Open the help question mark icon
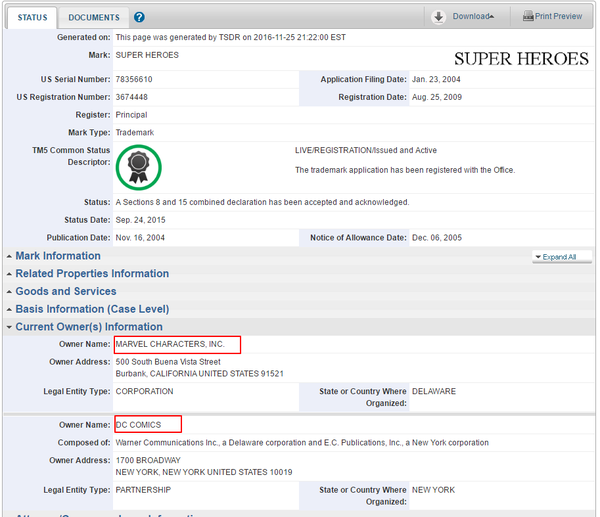Image resolution: width=600 pixels, height=517 pixels. 139,17
